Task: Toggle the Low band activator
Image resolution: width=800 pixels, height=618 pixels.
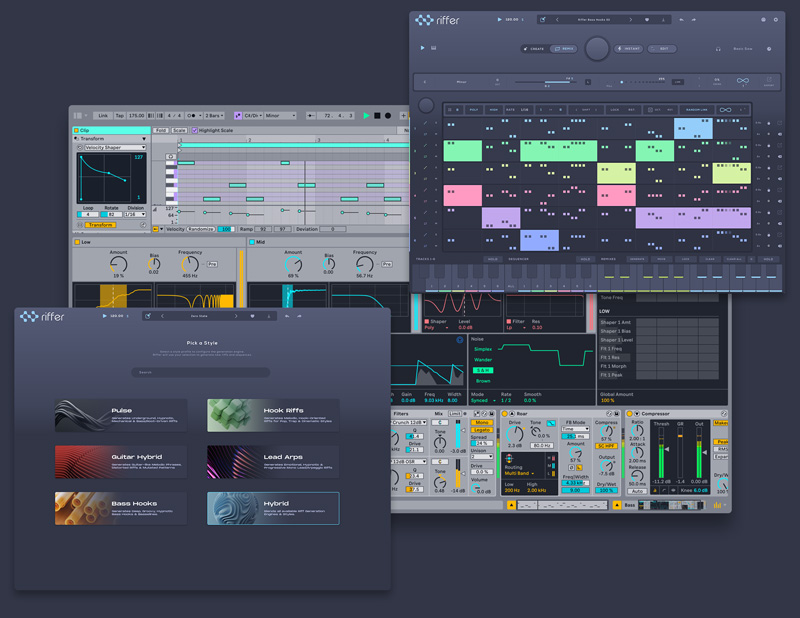Action: click(78, 242)
